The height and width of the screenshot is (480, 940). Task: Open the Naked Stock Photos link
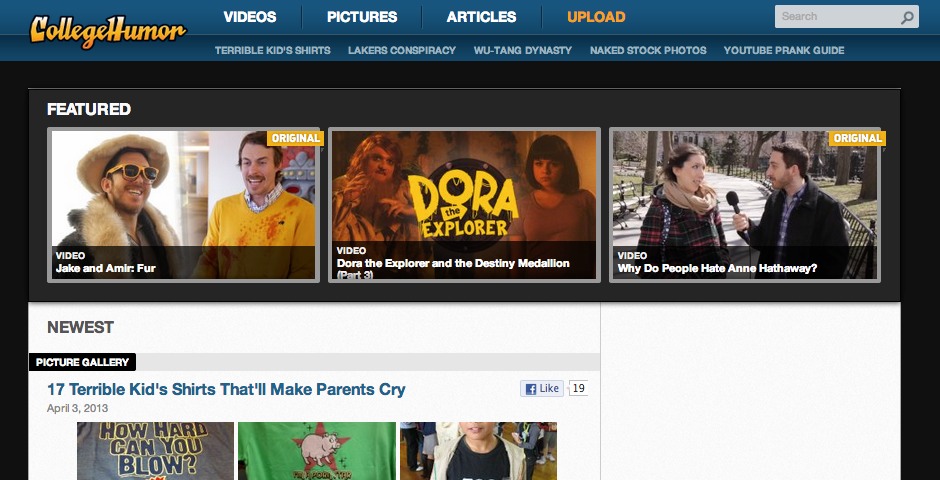[x=648, y=50]
